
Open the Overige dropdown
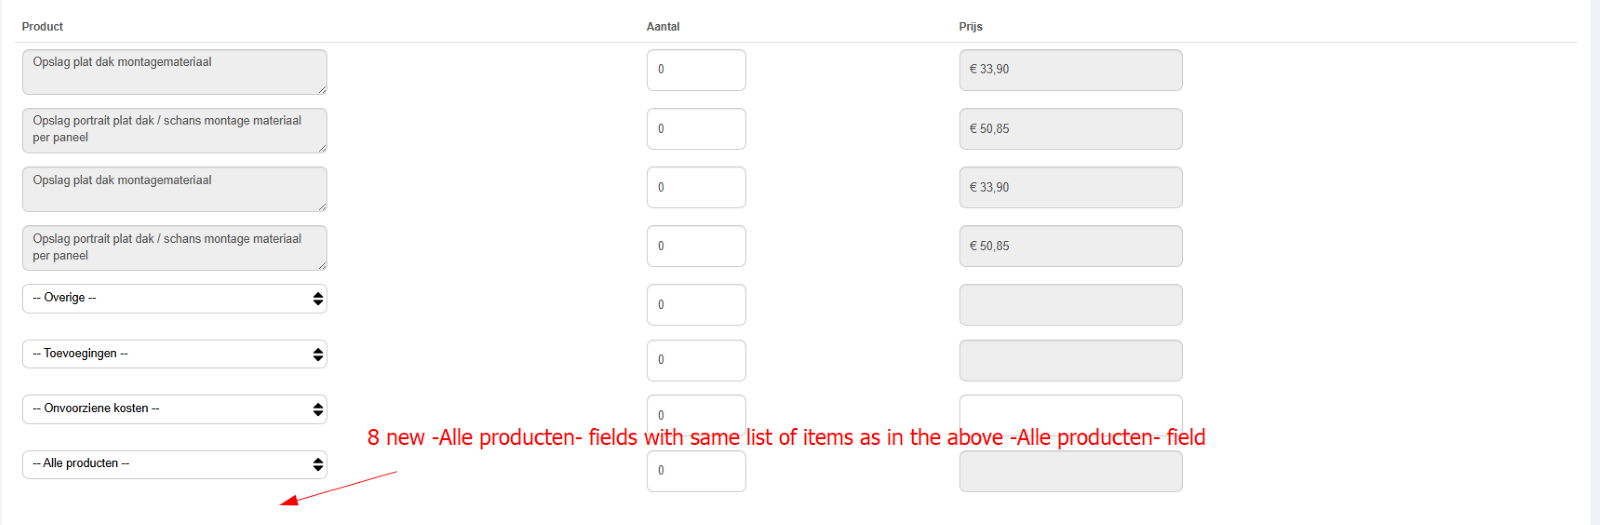[174, 298]
